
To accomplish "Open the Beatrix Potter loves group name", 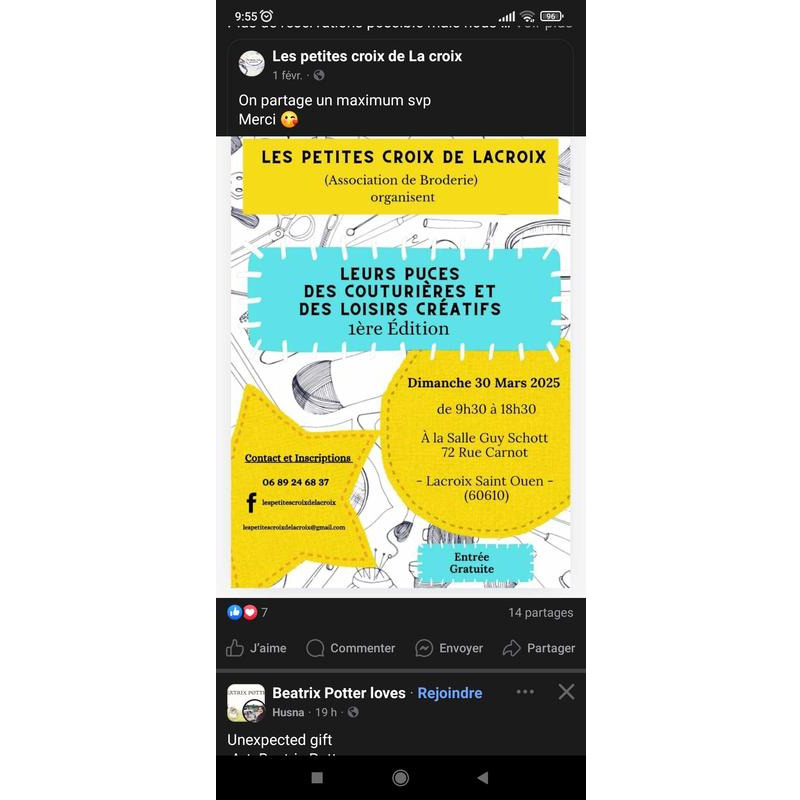I will click(x=339, y=693).
